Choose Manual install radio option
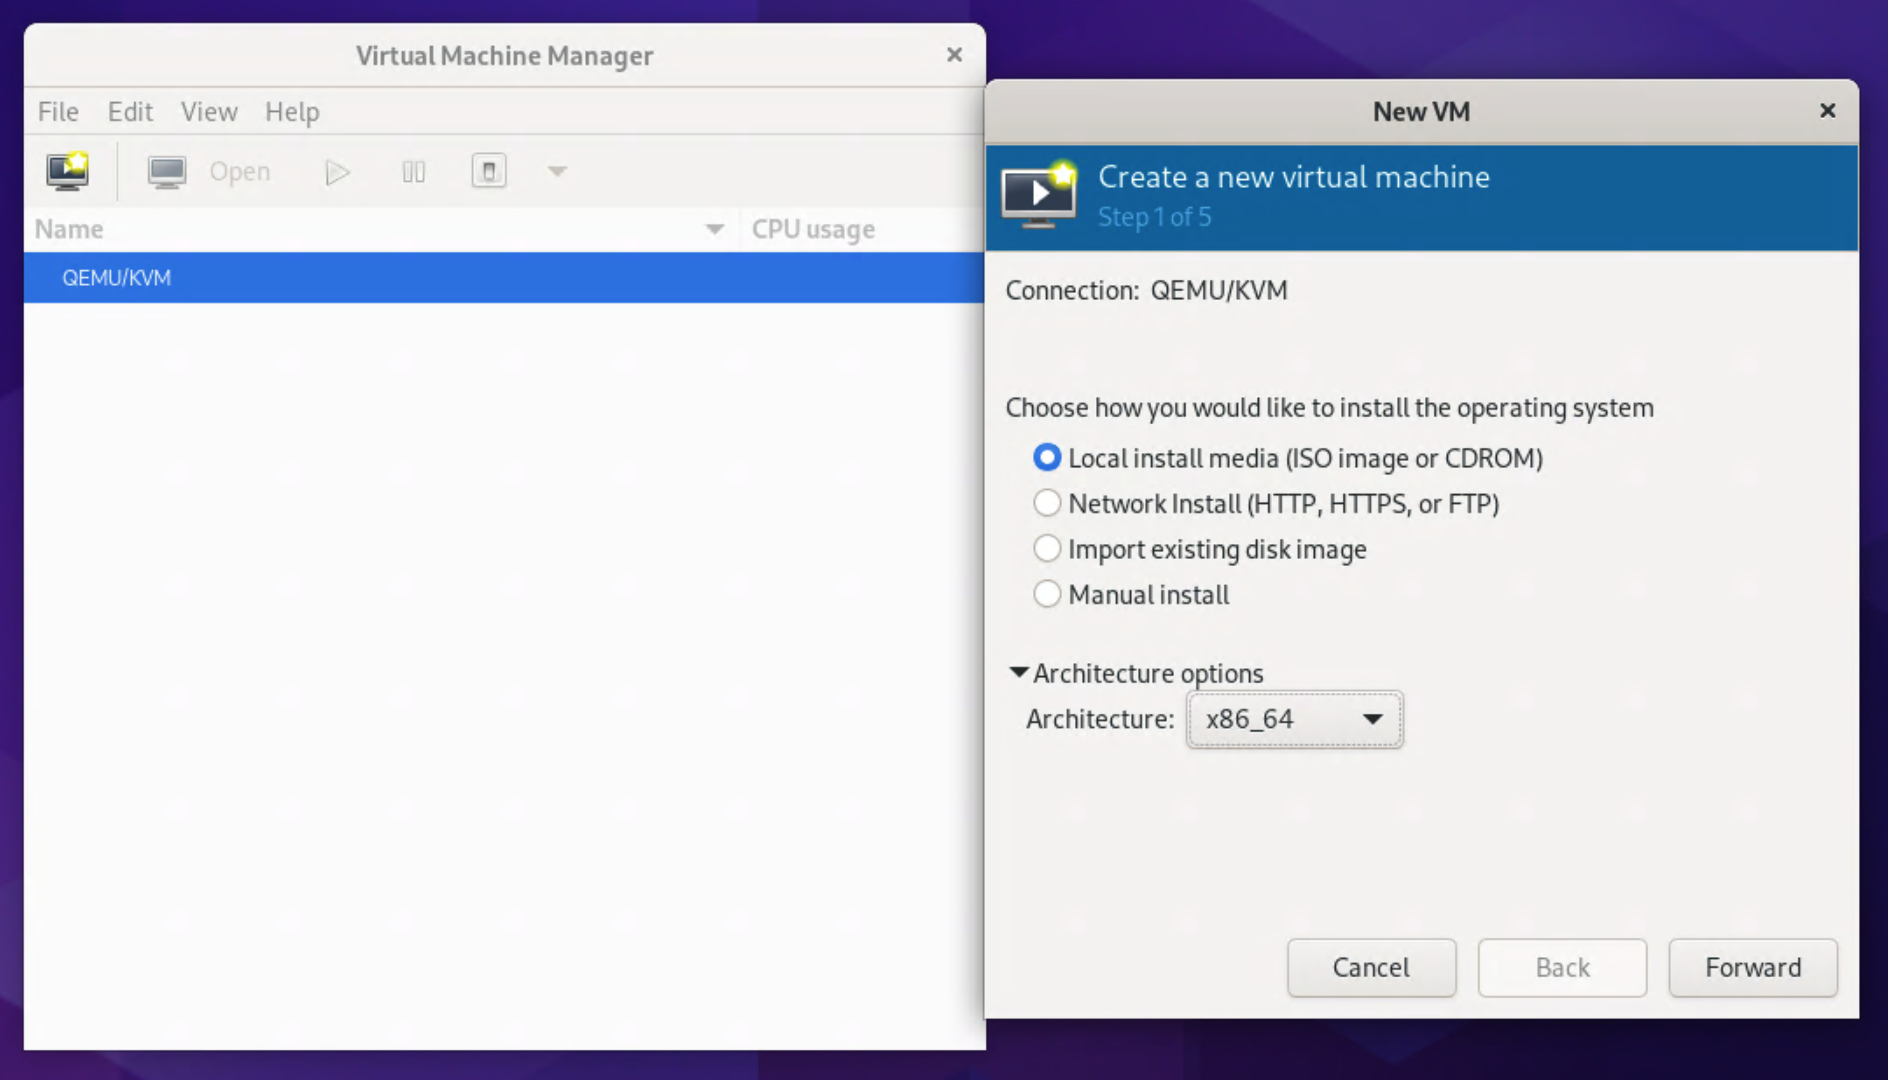The image size is (1888, 1080). click(1047, 595)
